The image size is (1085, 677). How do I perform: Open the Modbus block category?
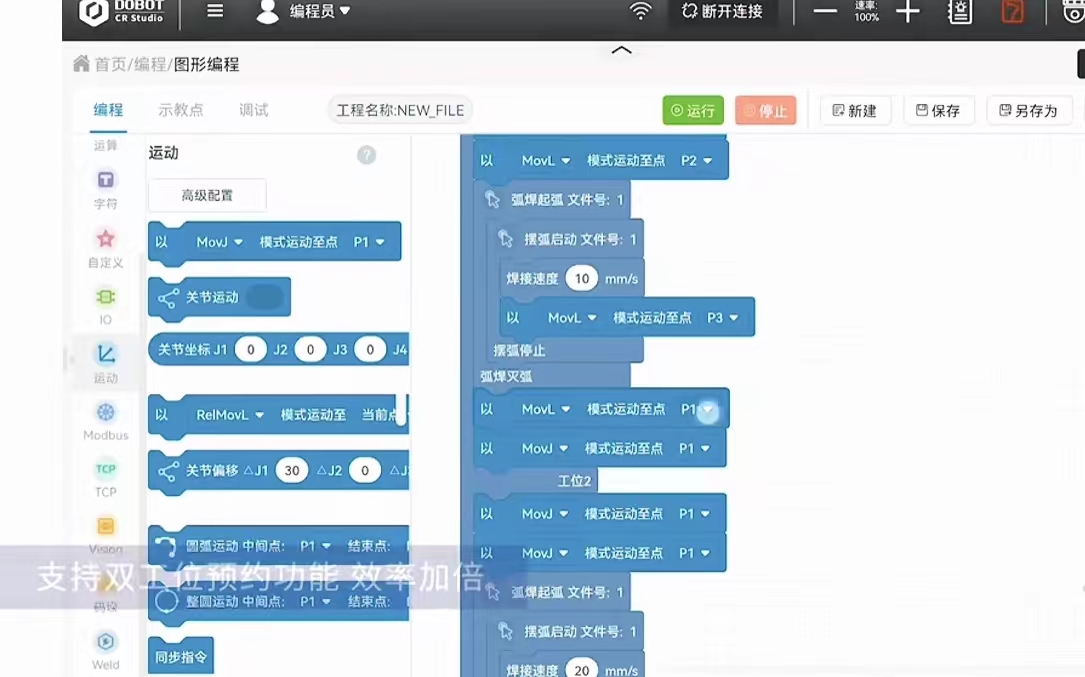click(105, 413)
